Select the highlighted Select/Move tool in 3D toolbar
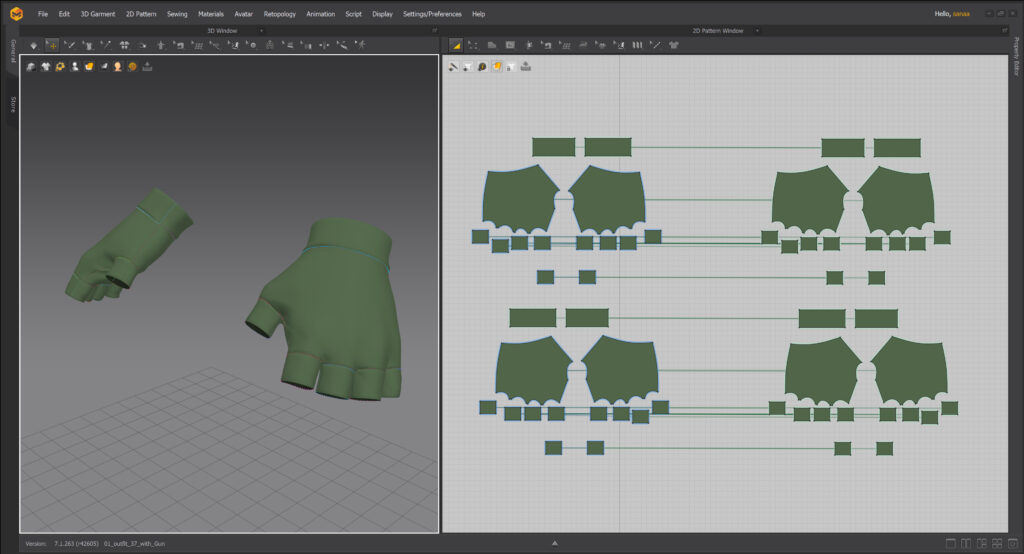1024x554 pixels. (52, 45)
